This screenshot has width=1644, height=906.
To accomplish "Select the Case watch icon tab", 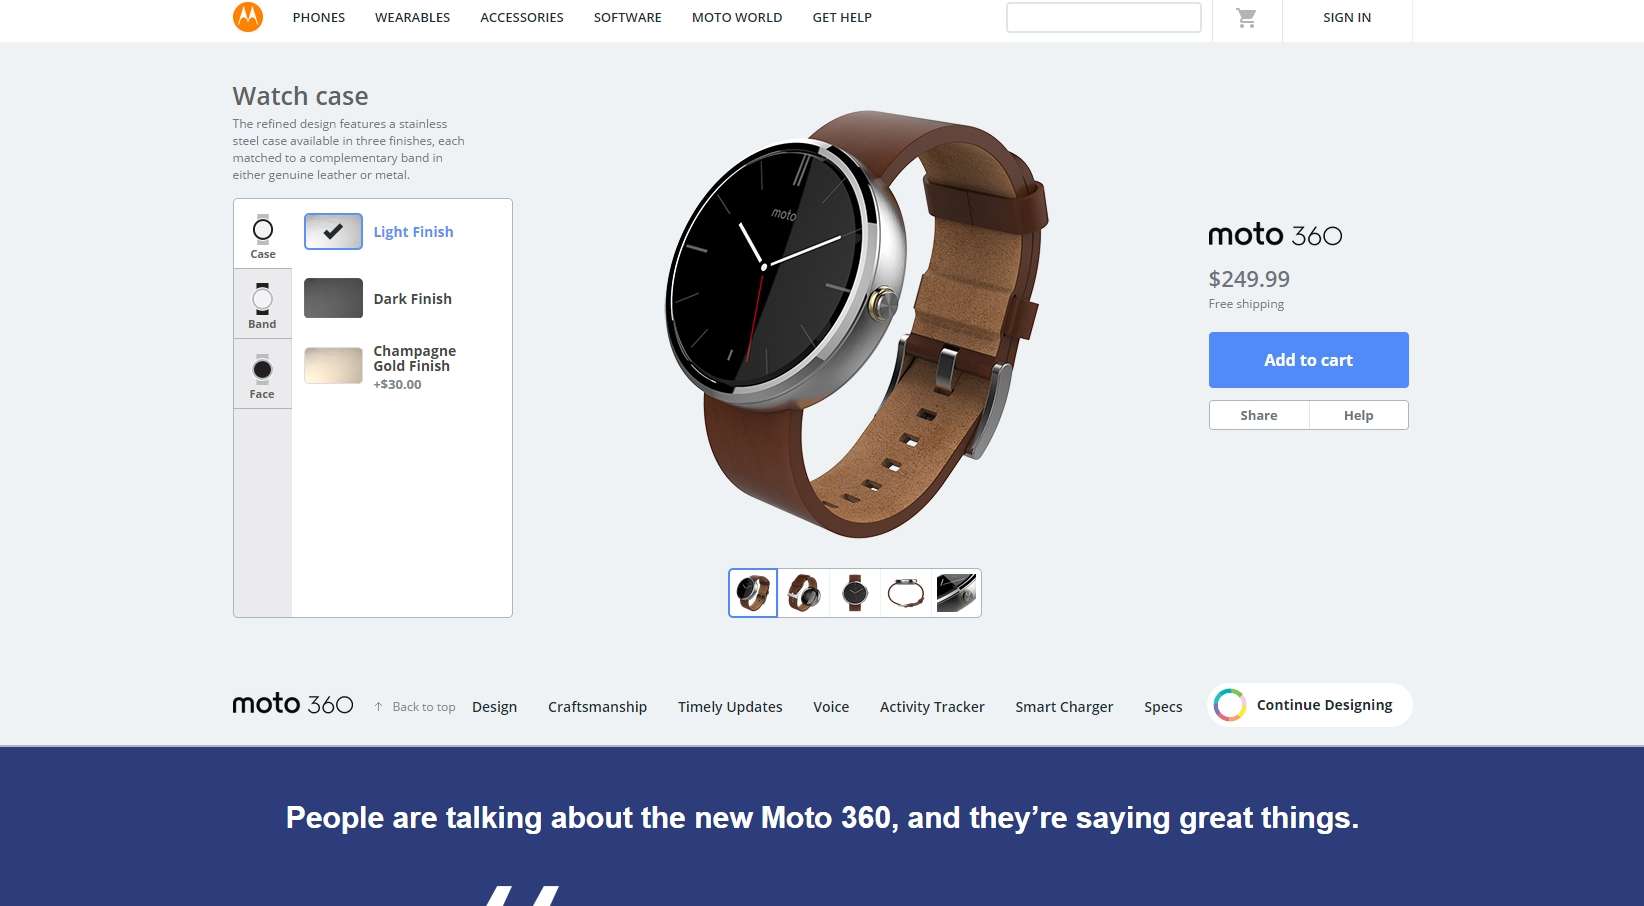I will click(x=263, y=234).
